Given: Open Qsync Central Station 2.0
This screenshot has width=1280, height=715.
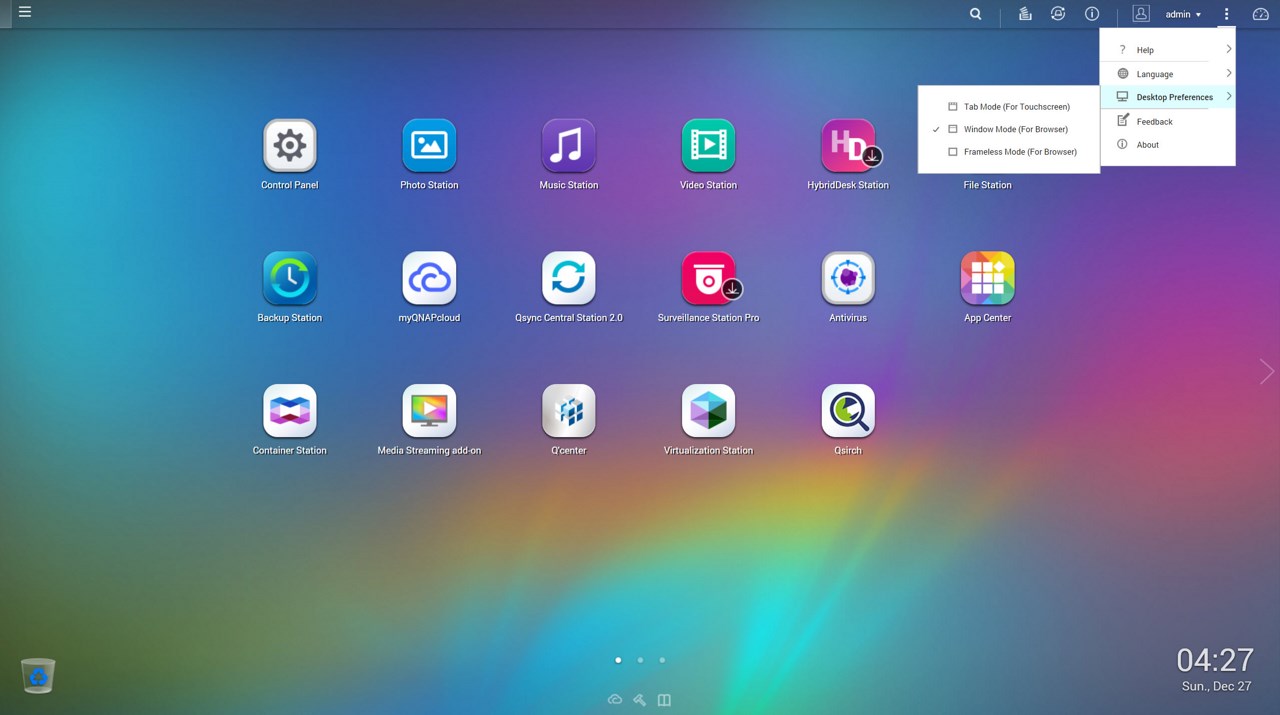Looking at the screenshot, I should [x=569, y=278].
